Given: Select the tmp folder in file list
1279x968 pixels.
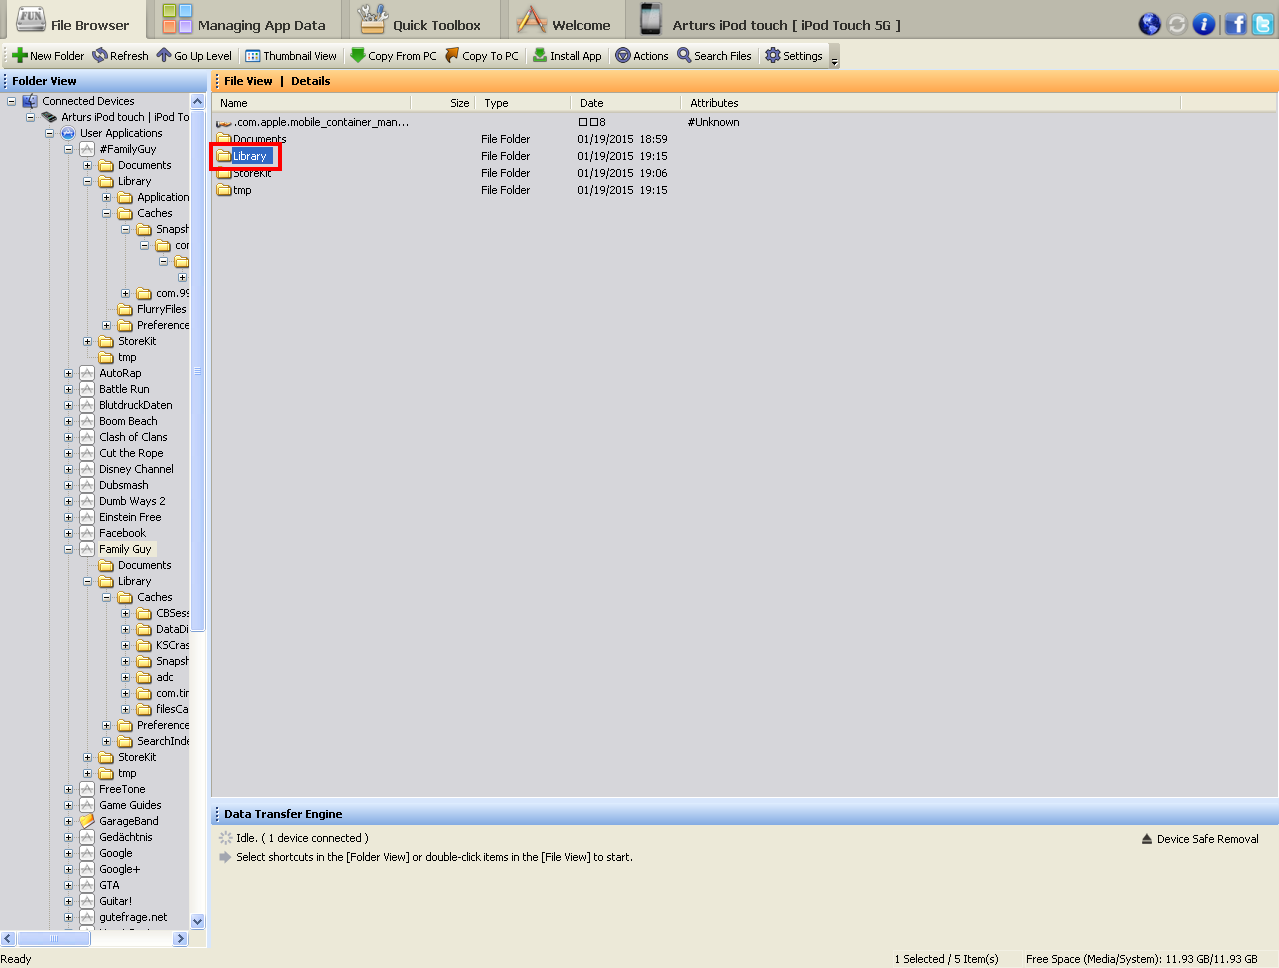Looking at the screenshot, I should click(x=235, y=190).
